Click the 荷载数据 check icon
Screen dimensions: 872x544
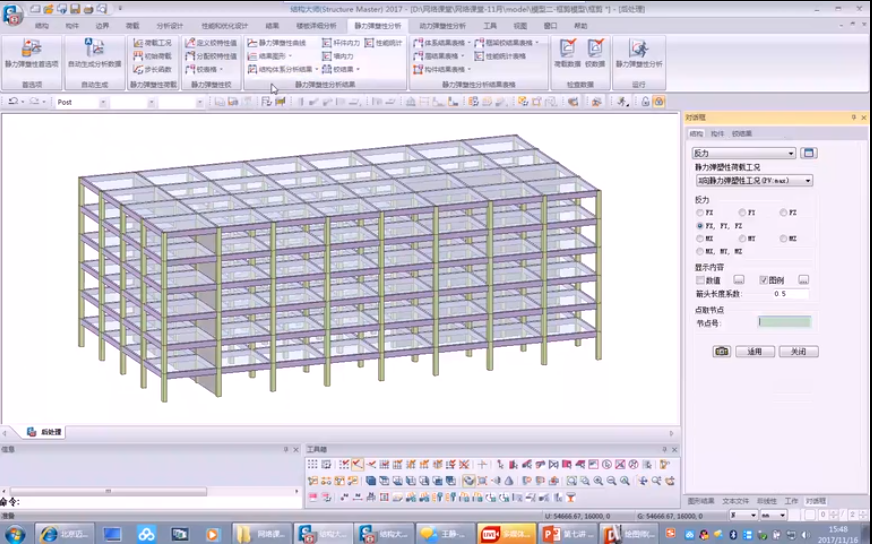point(567,49)
